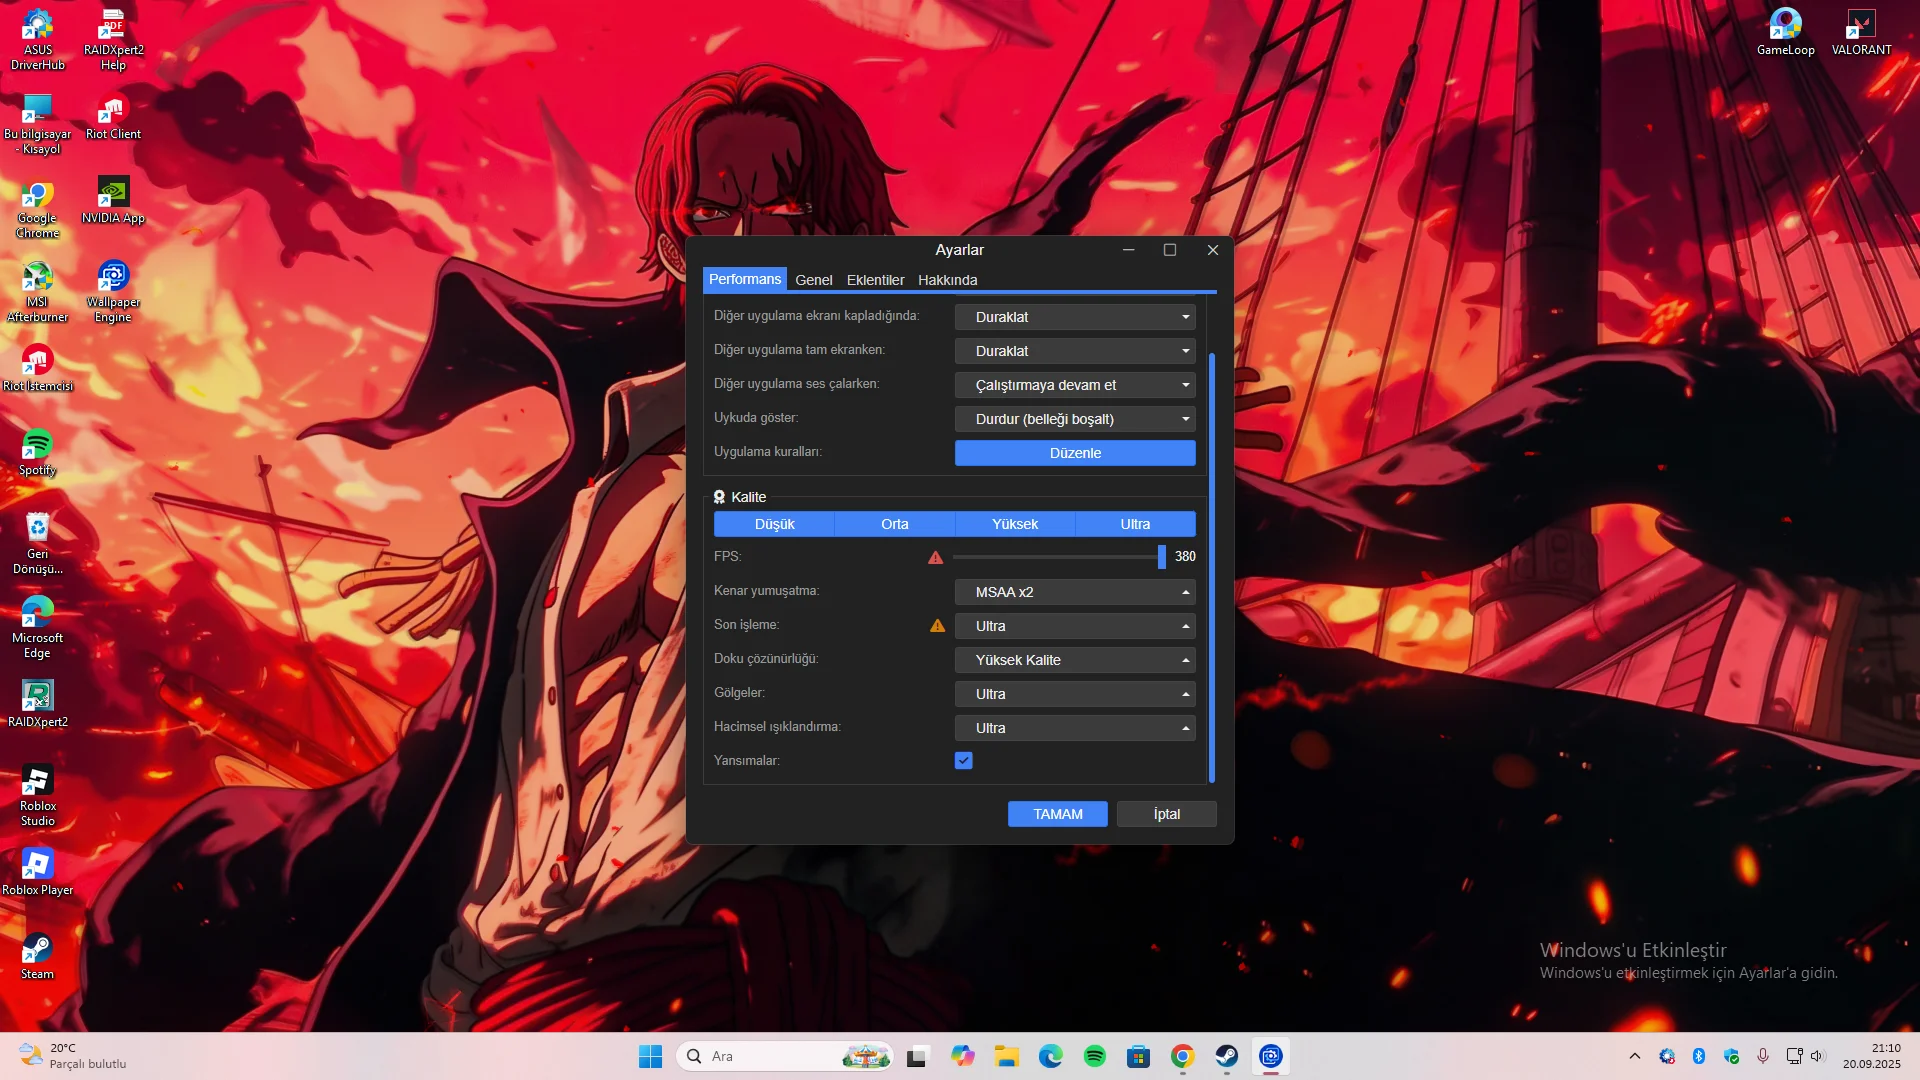The width and height of the screenshot is (1920, 1080).
Task: Select Riot Client desktop icon
Action: pyautogui.click(x=113, y=117)
